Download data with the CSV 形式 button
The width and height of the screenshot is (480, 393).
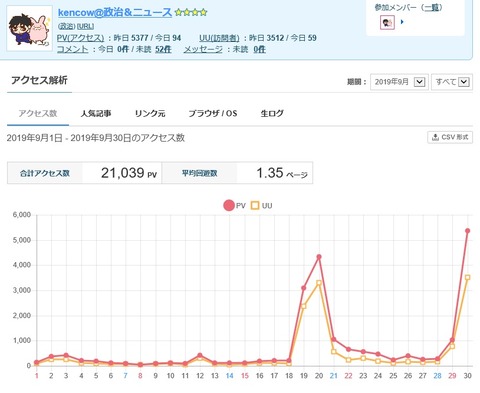[450, 137]
